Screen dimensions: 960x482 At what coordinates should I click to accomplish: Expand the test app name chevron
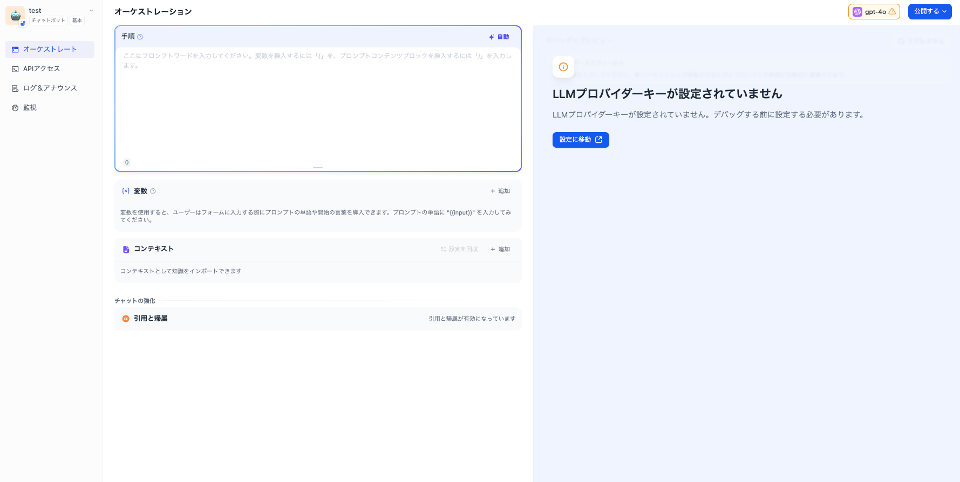[x=91, y=10]
